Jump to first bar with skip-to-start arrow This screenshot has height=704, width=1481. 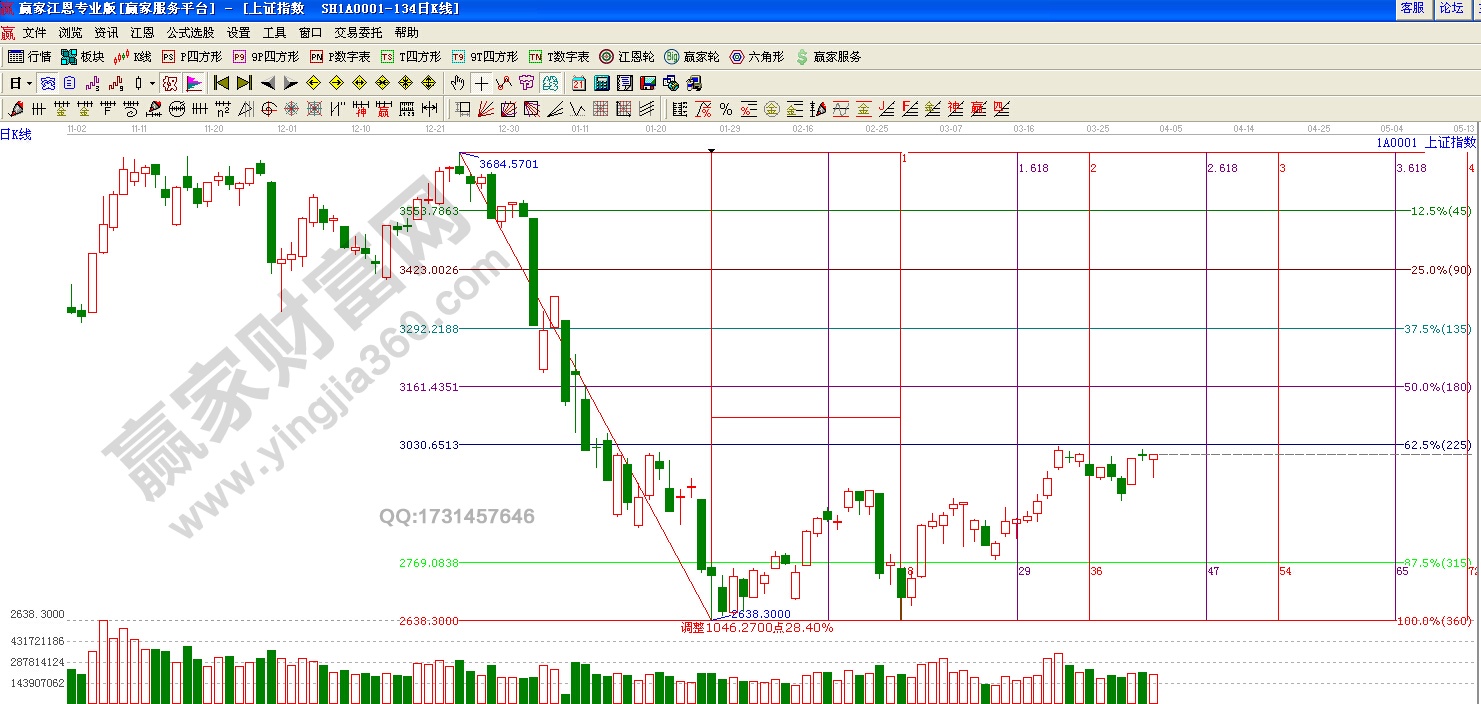(222, 83)
